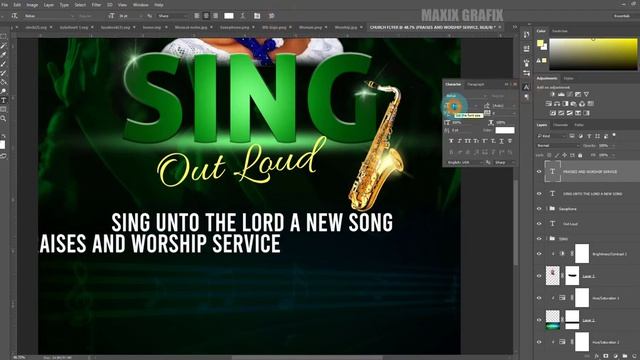The image size is (640, 360).
Task: Click right align text icon
Action: click(216, 16)
